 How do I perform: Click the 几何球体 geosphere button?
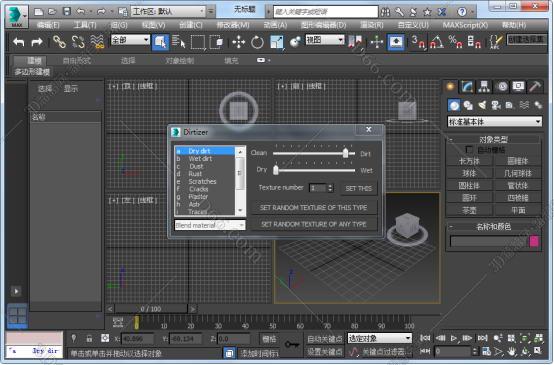(x=518, y=173)
